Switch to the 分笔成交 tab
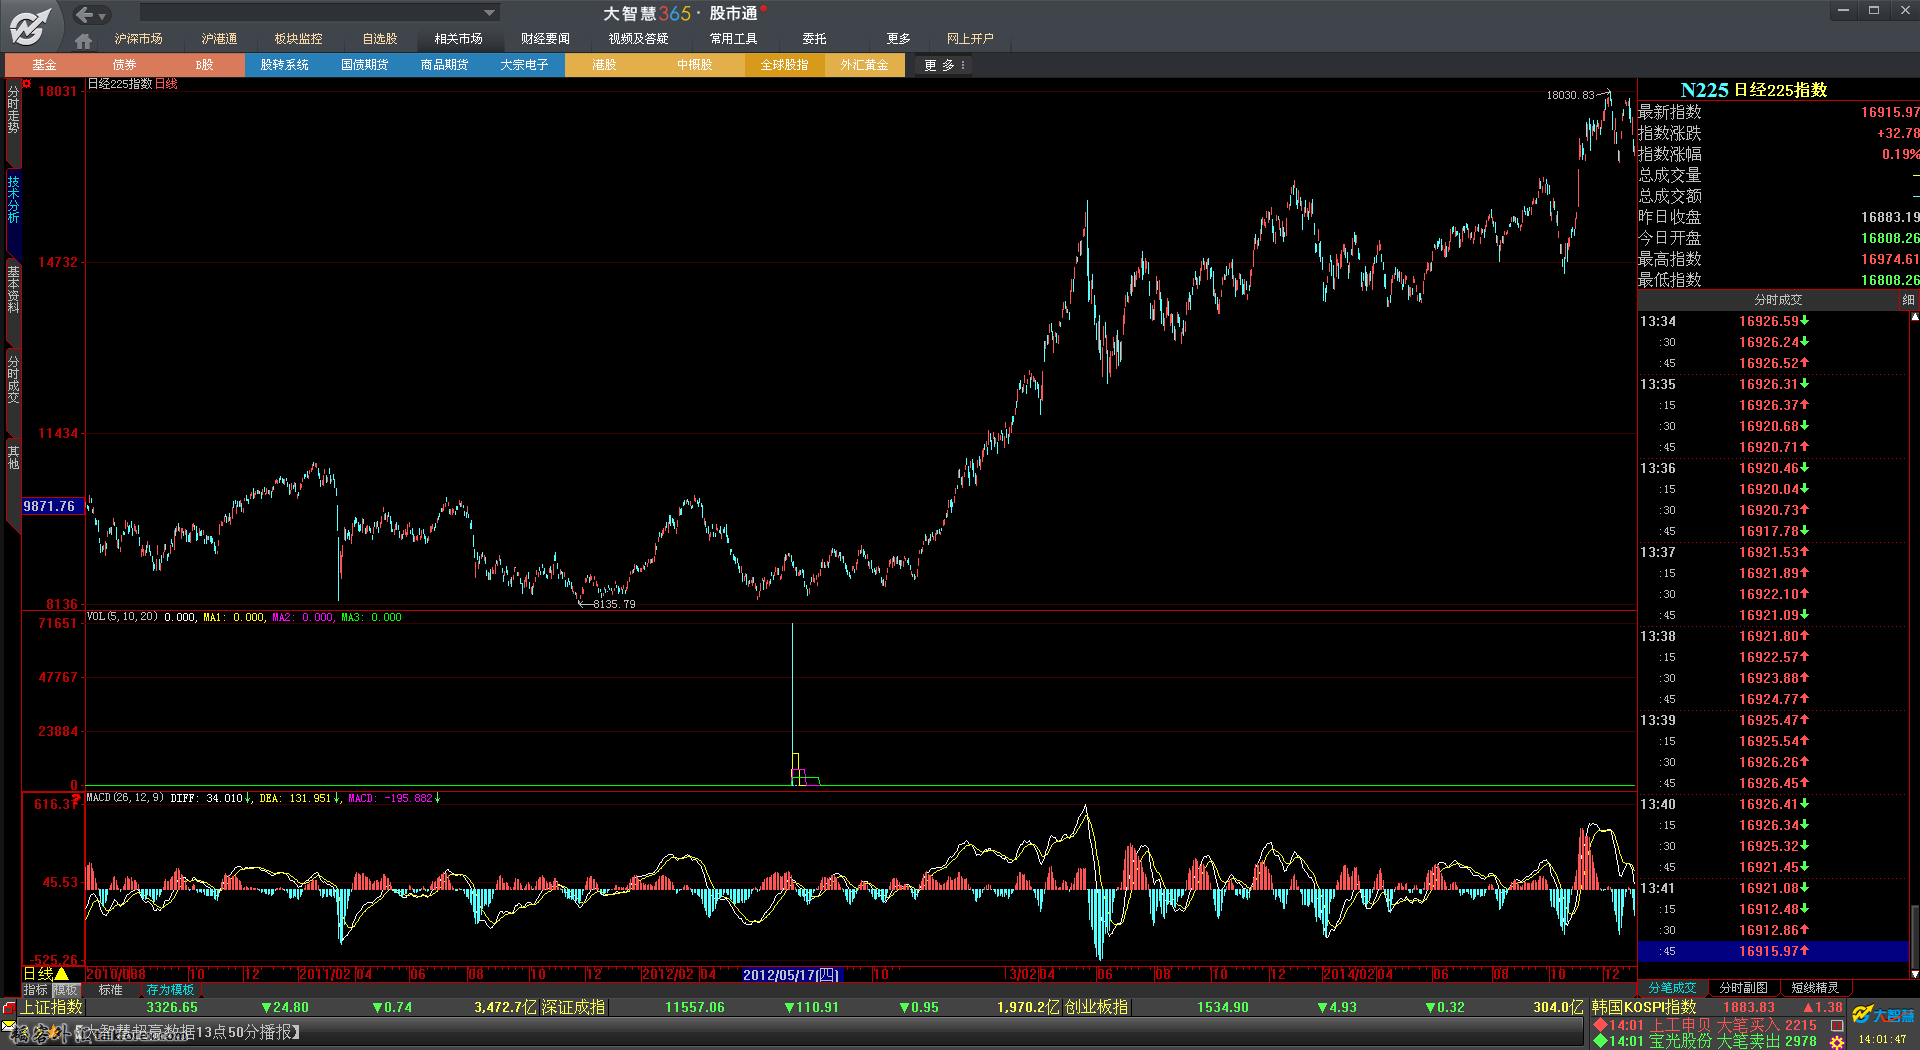Viewport: 1920px width, 1050px height. 1673,988
